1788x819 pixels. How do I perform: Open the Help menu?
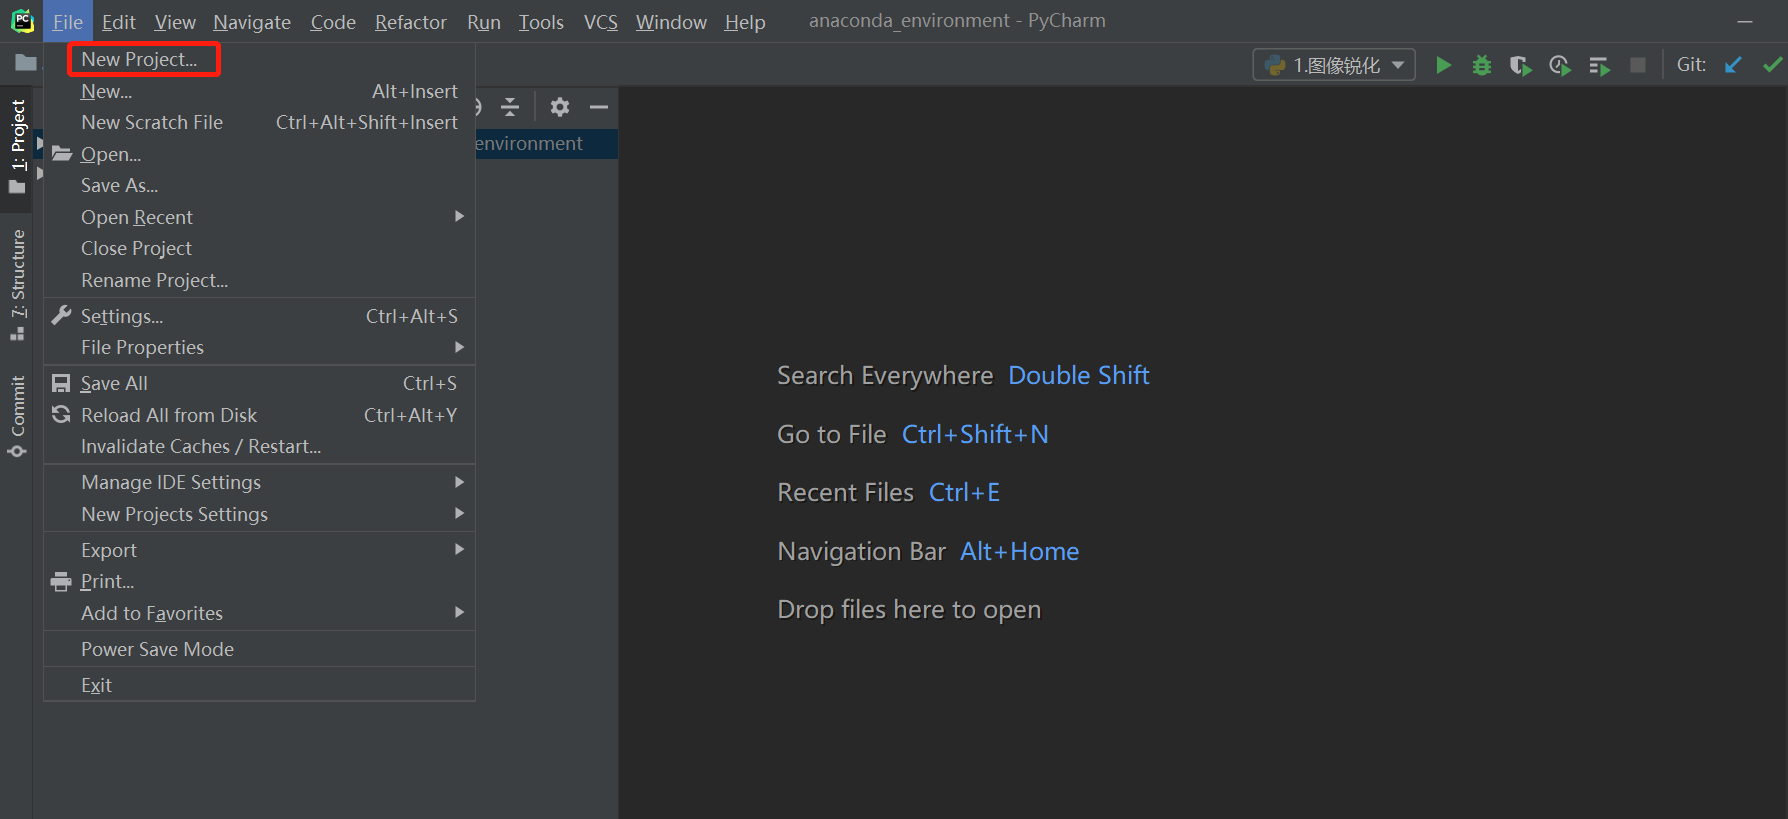pos(745,21)
